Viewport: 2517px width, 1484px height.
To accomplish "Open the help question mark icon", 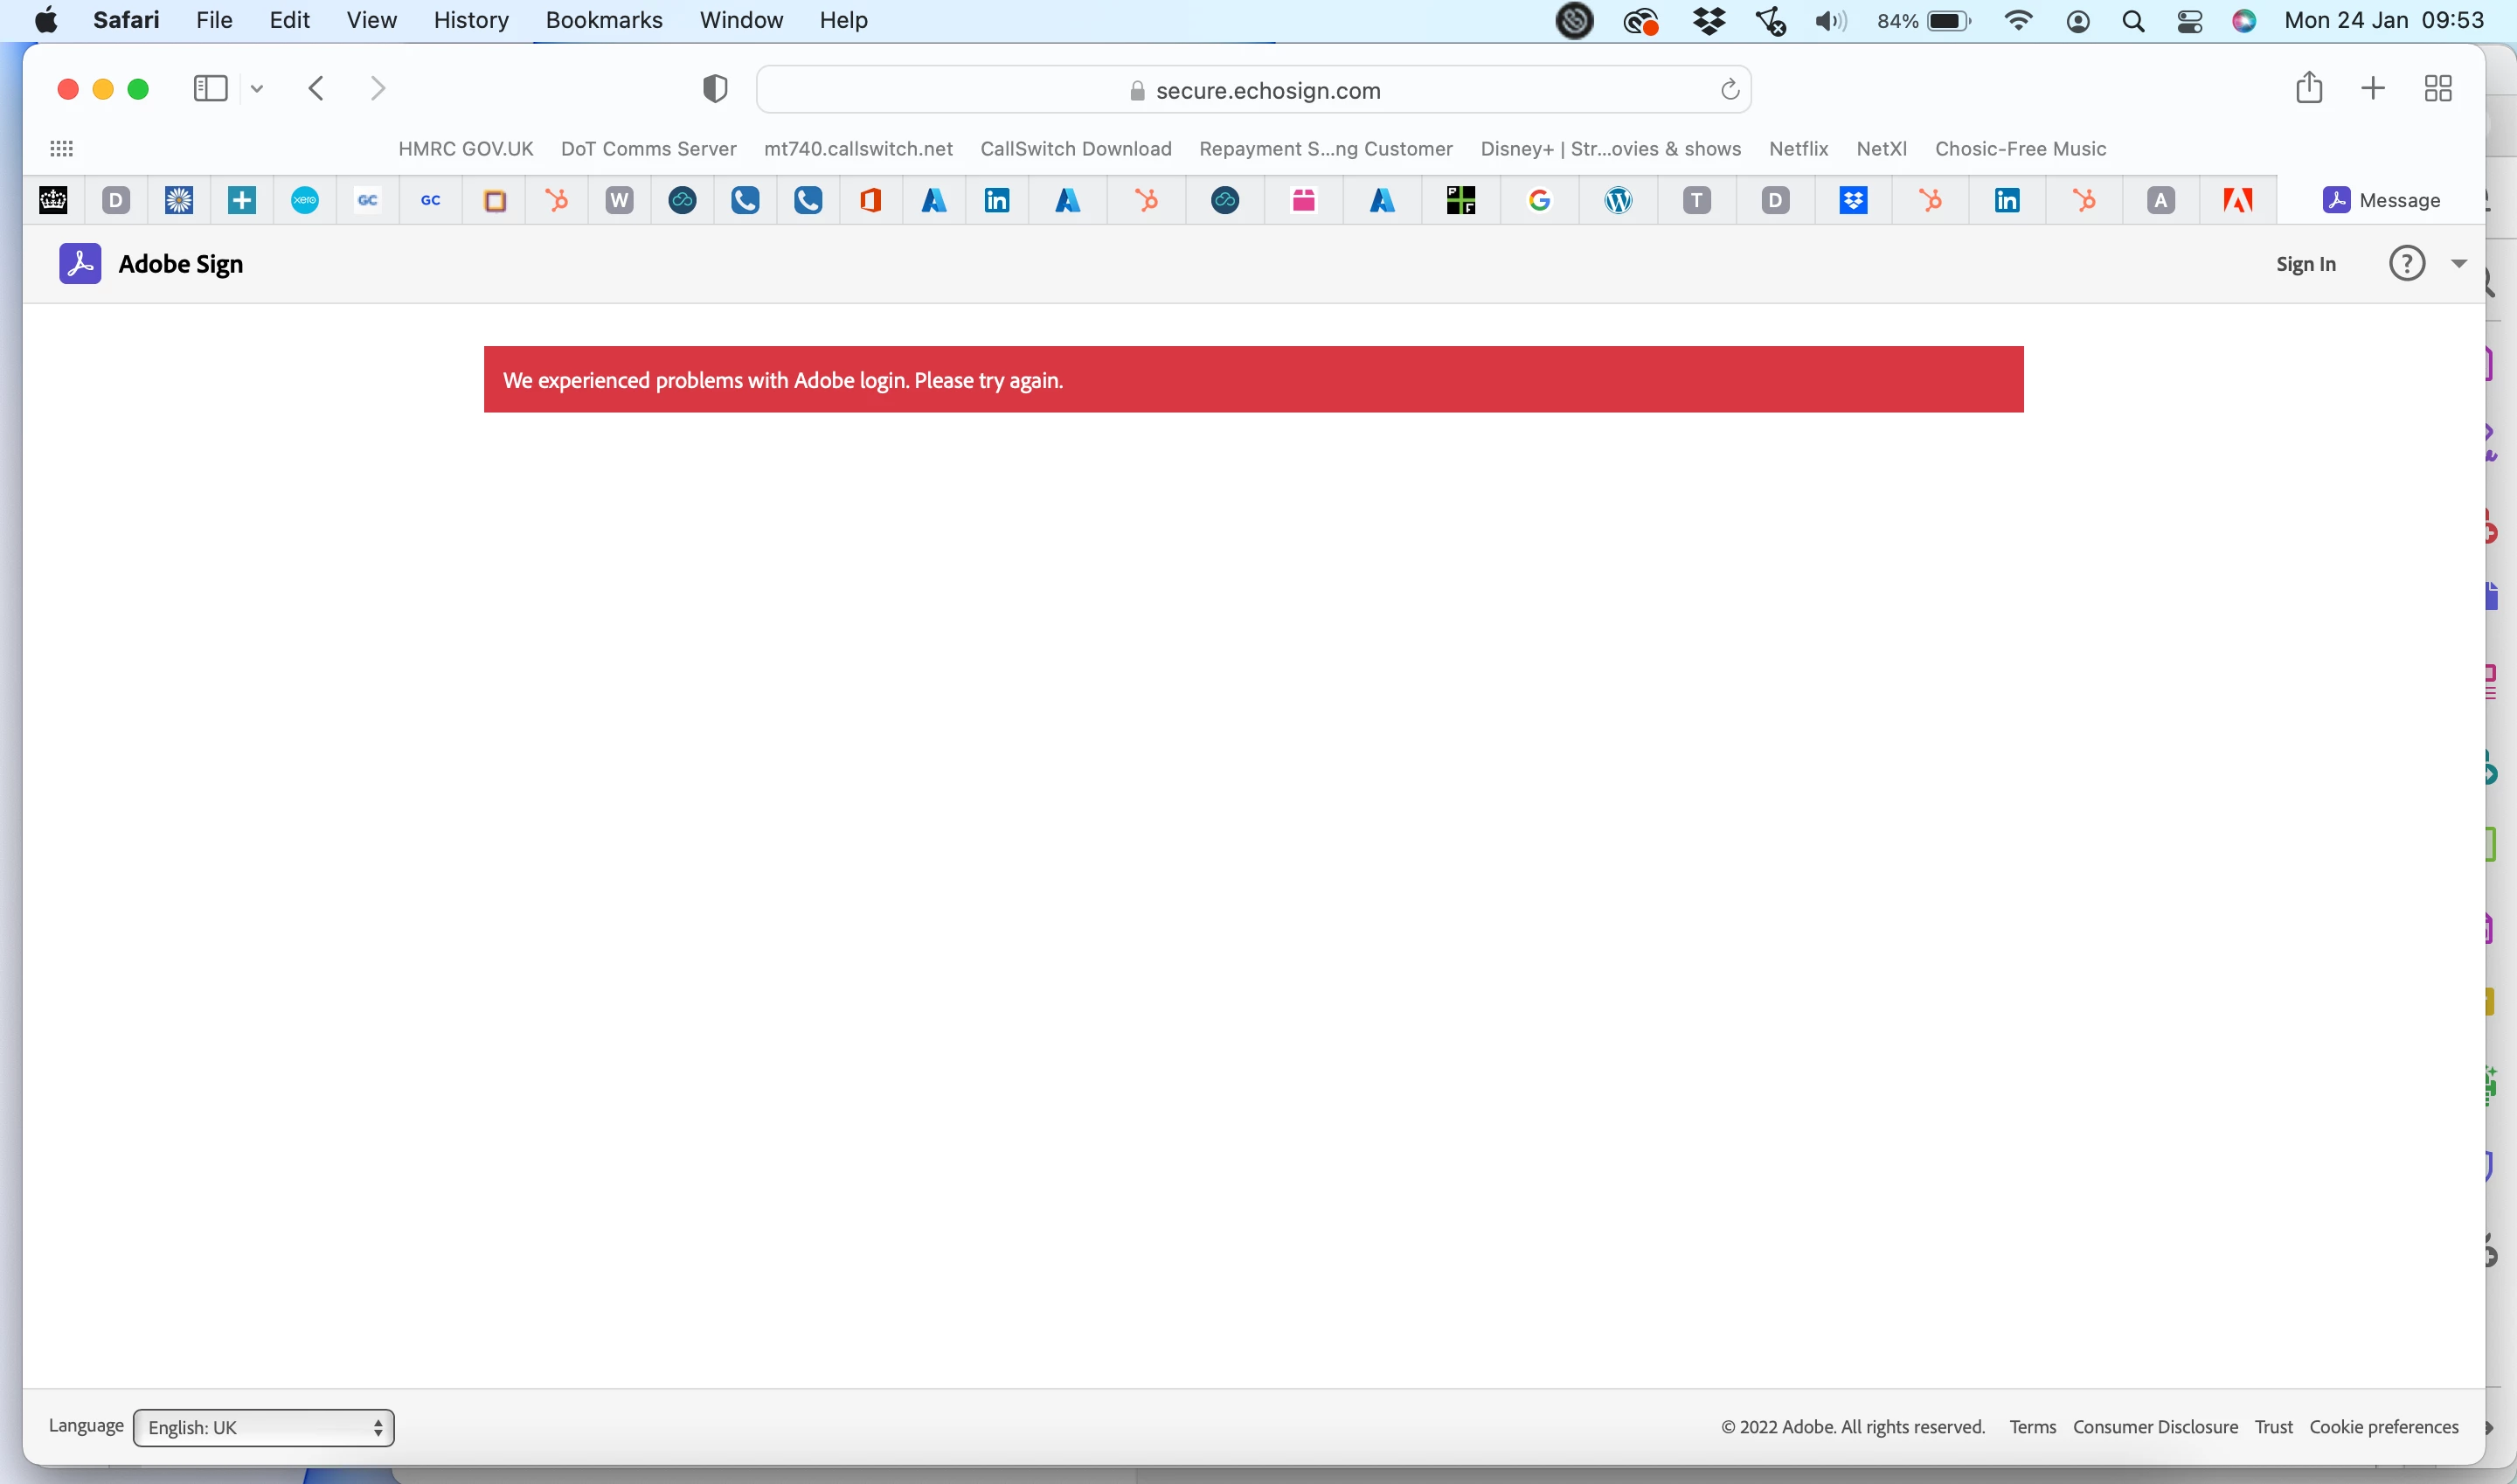I will [x=2406, y=264].
